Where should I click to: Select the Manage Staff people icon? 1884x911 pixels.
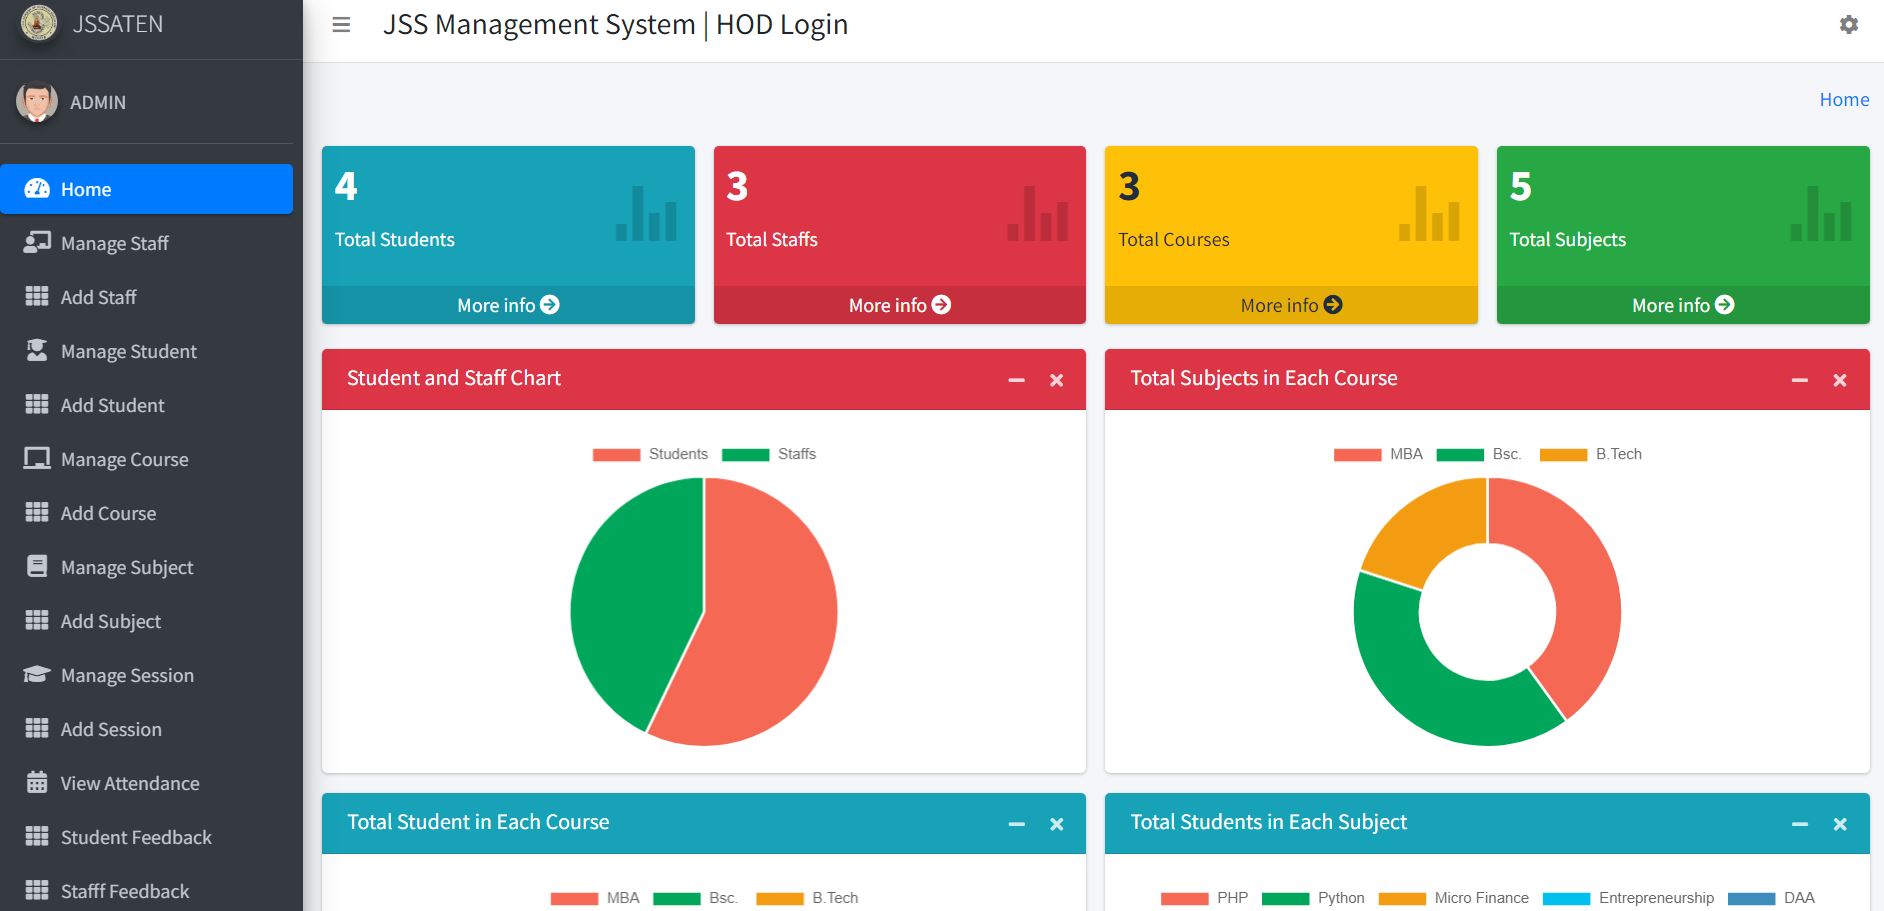(36, 242)
